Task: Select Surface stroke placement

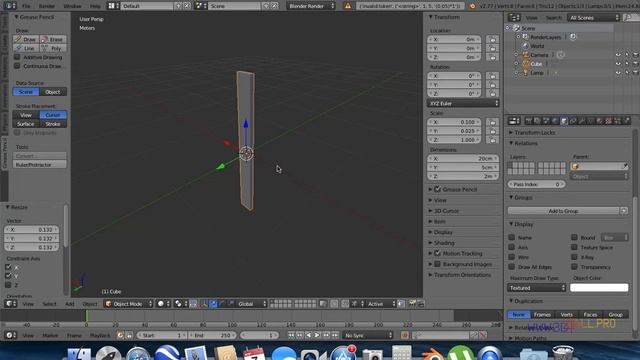Action: [x=26, y=124]
